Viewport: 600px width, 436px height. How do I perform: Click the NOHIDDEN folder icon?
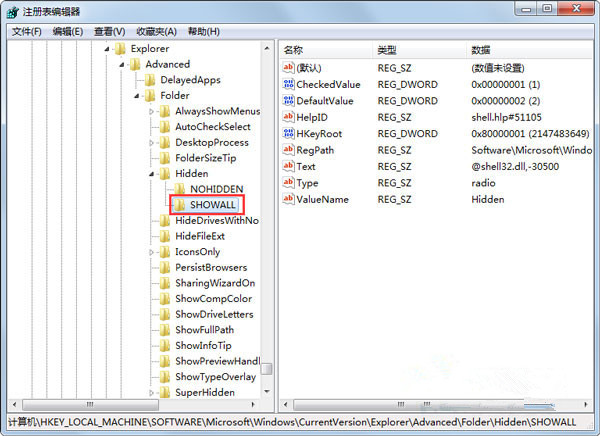(x=180, y=188)
